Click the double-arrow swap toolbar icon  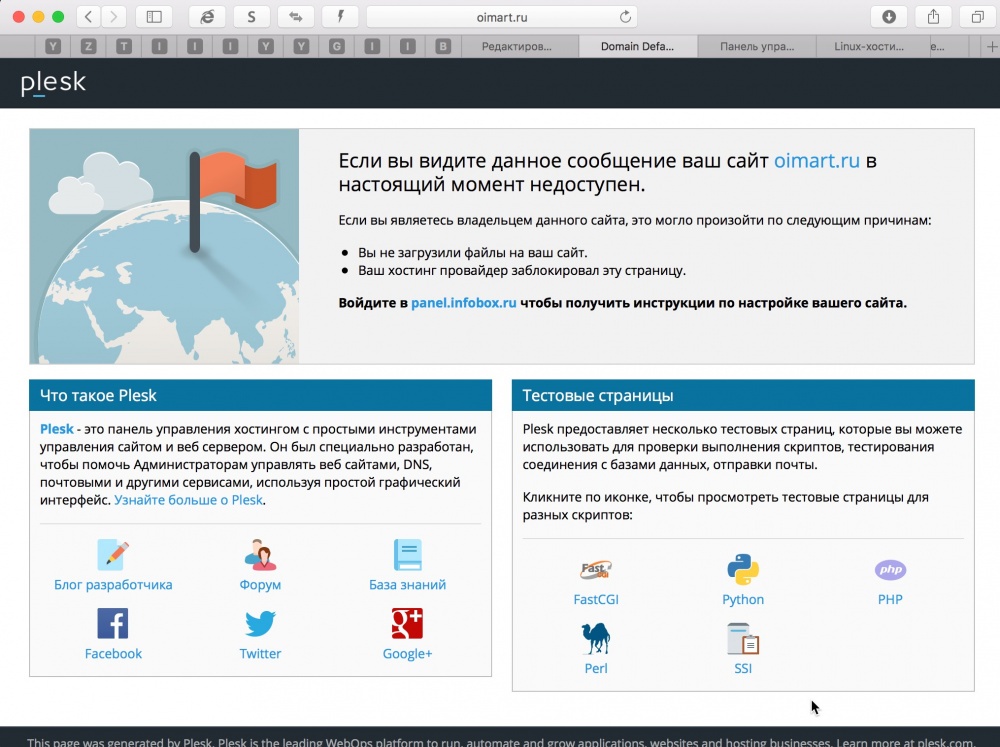pos(295,17)
